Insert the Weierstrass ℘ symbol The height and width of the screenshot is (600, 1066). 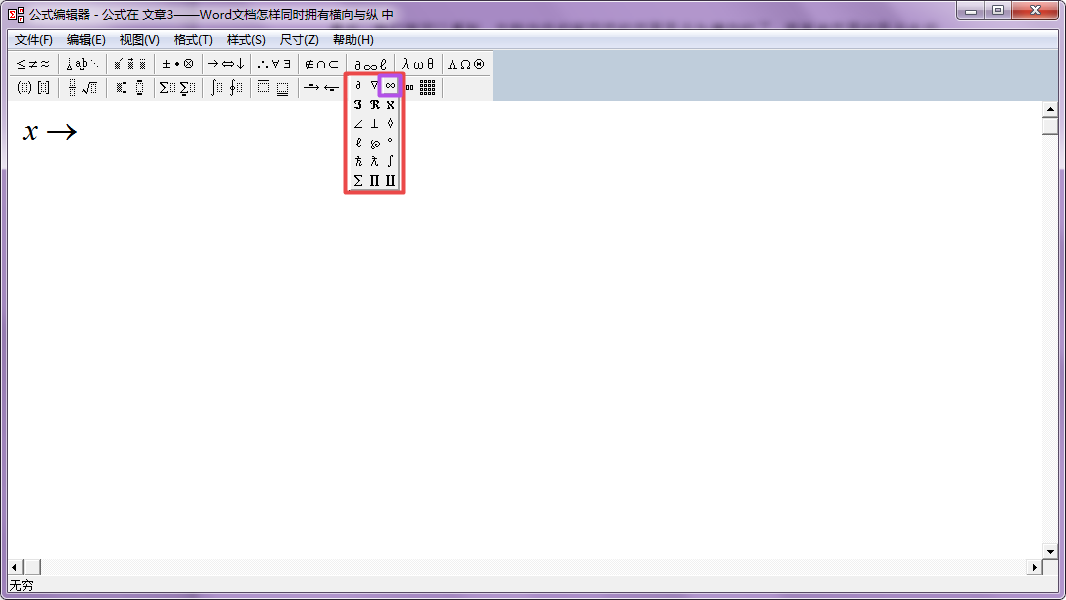tap(374, 143)
